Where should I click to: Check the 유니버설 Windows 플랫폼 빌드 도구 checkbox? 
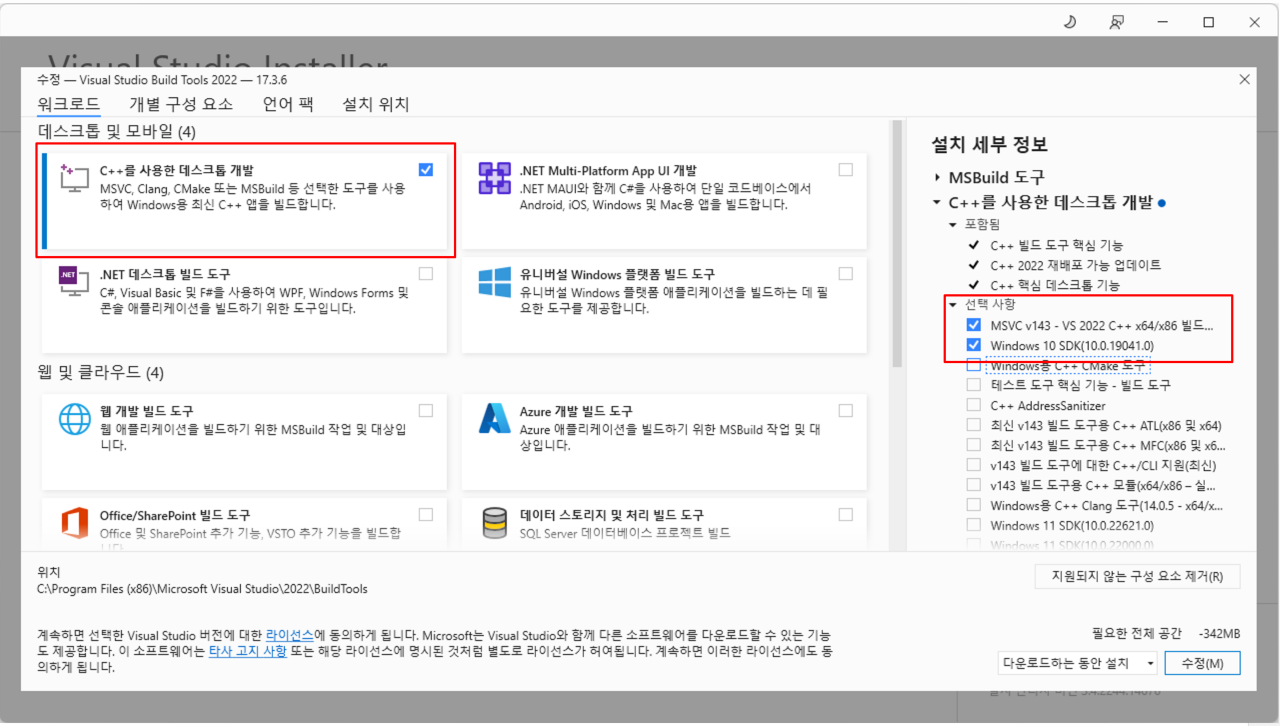click(x=846, y=273)
